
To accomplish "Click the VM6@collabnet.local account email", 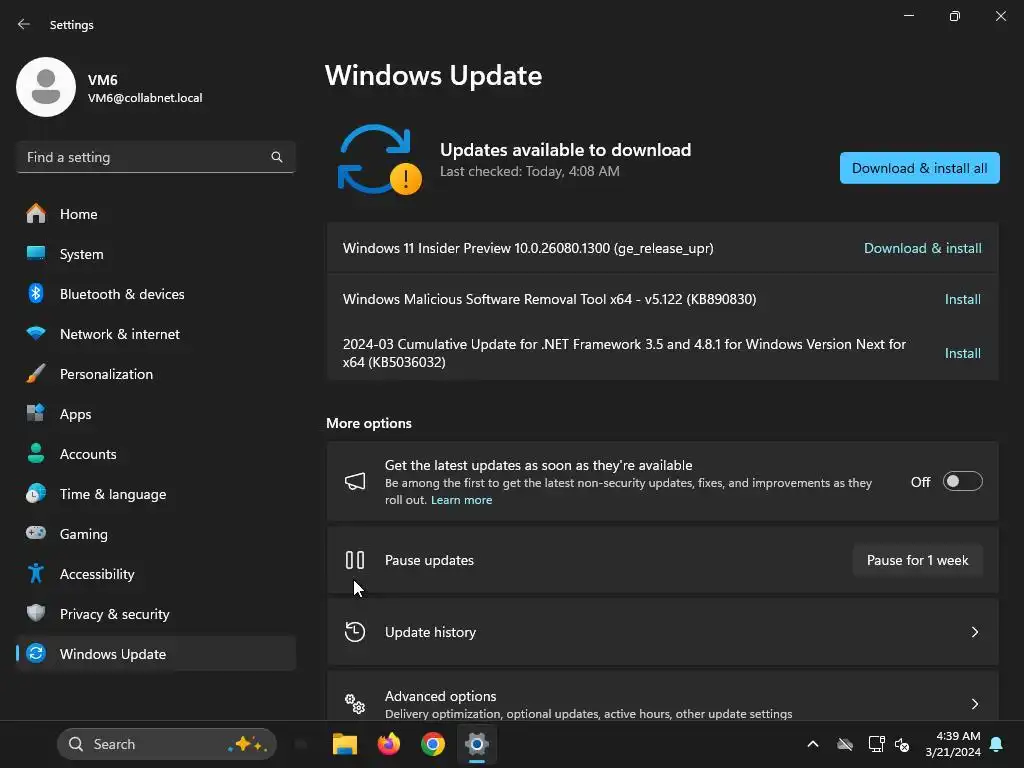I will tap(145, 98).
